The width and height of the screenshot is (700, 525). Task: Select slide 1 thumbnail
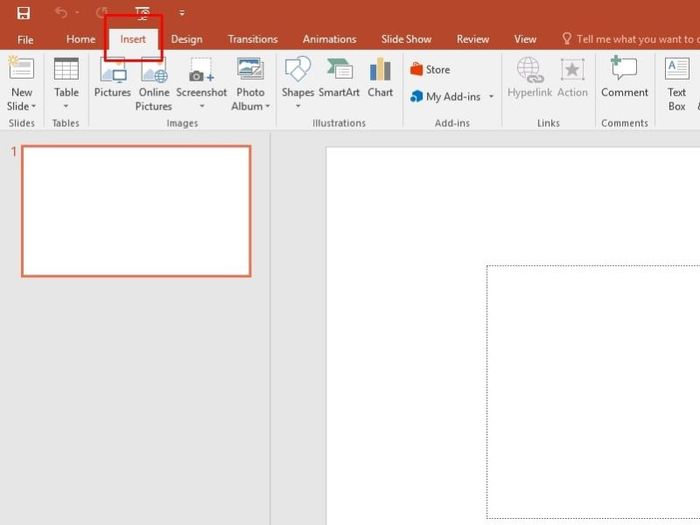(136, 211)
